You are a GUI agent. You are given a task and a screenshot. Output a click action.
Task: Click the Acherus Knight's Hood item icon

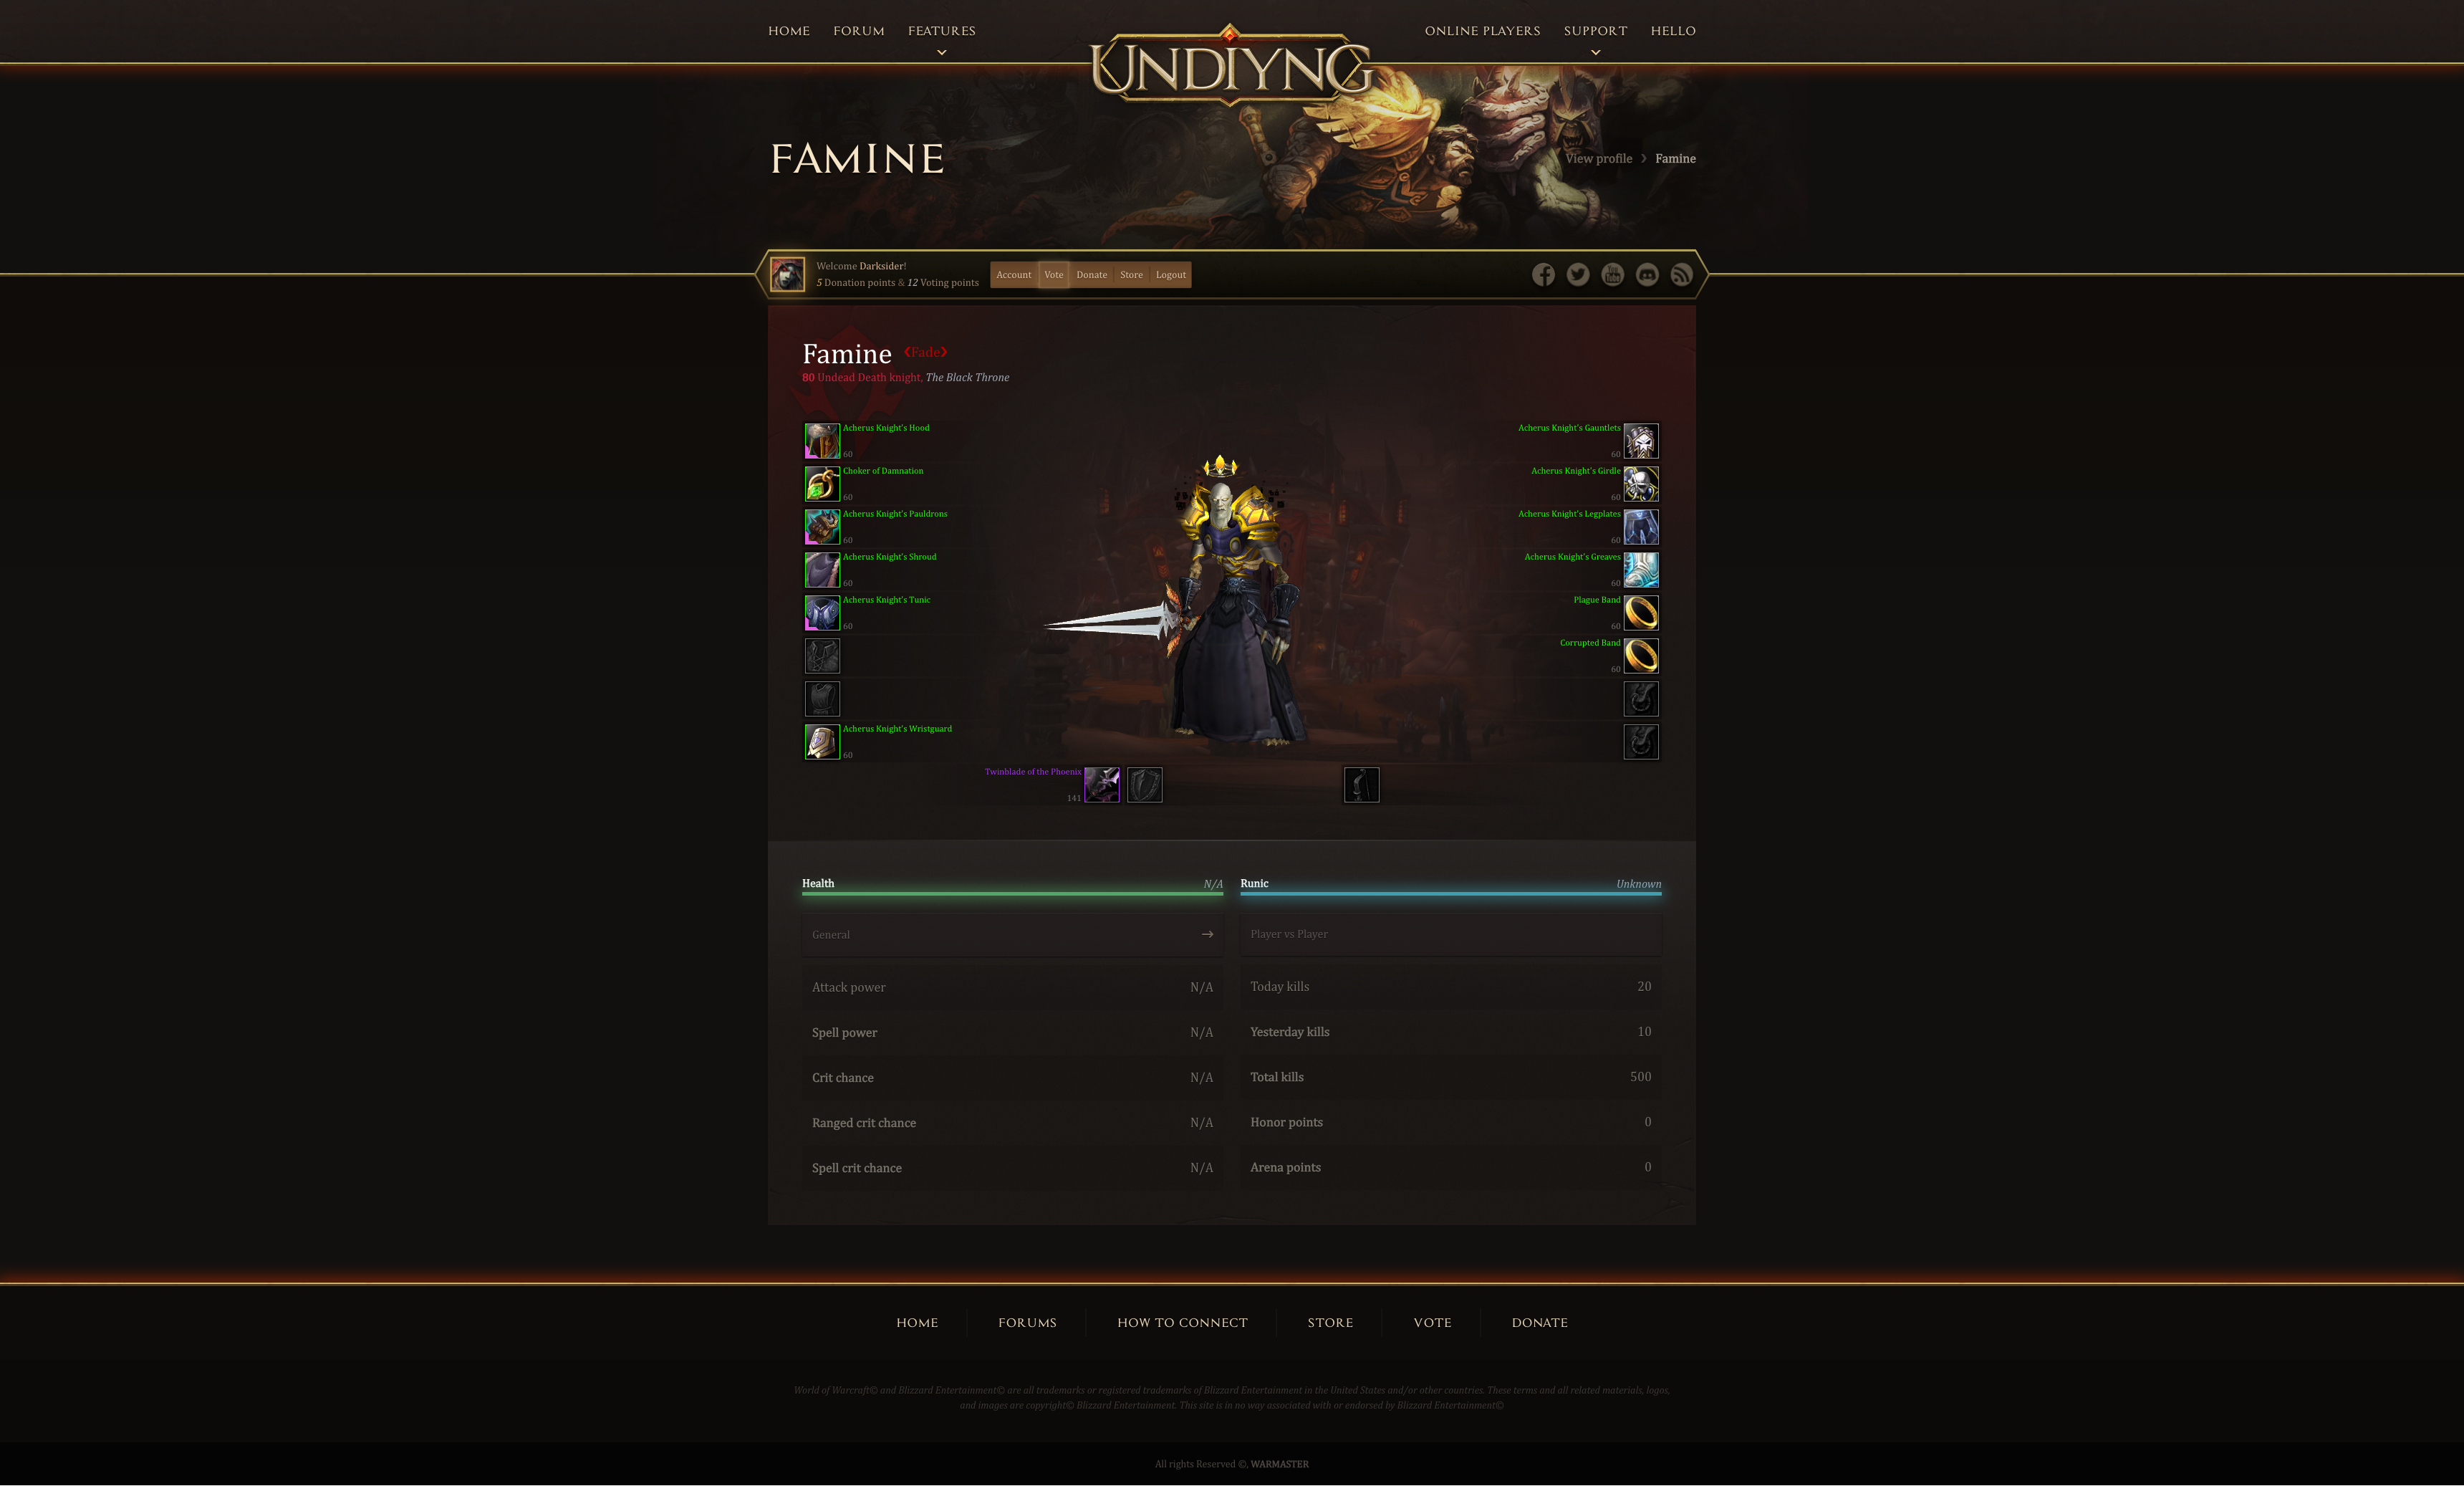(822, 441)
